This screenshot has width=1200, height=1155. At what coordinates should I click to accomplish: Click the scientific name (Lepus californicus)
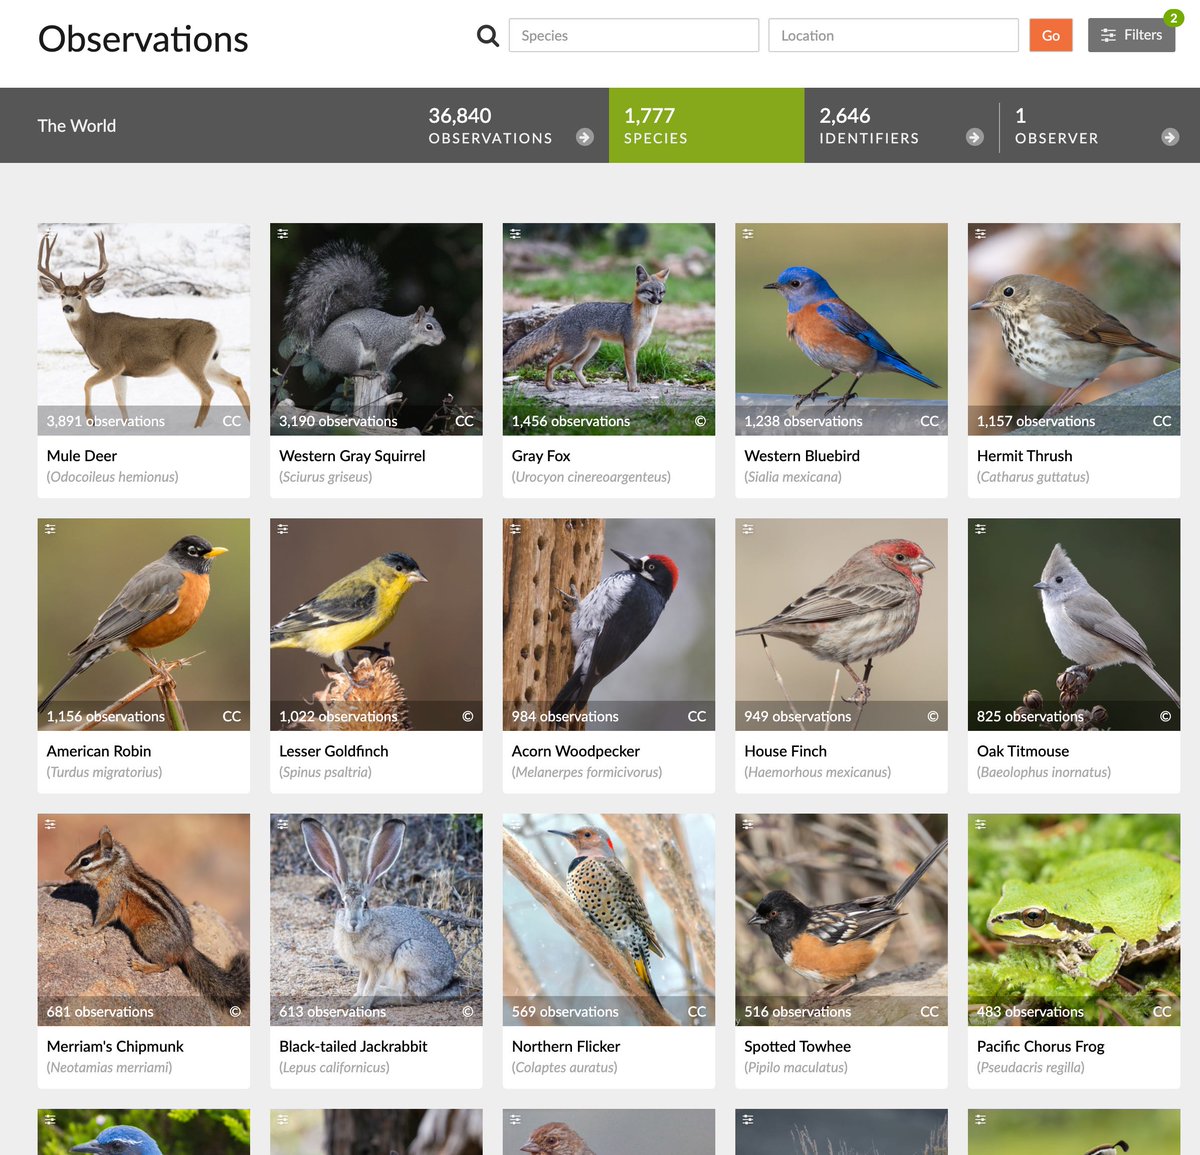[x=334, y=1067]
